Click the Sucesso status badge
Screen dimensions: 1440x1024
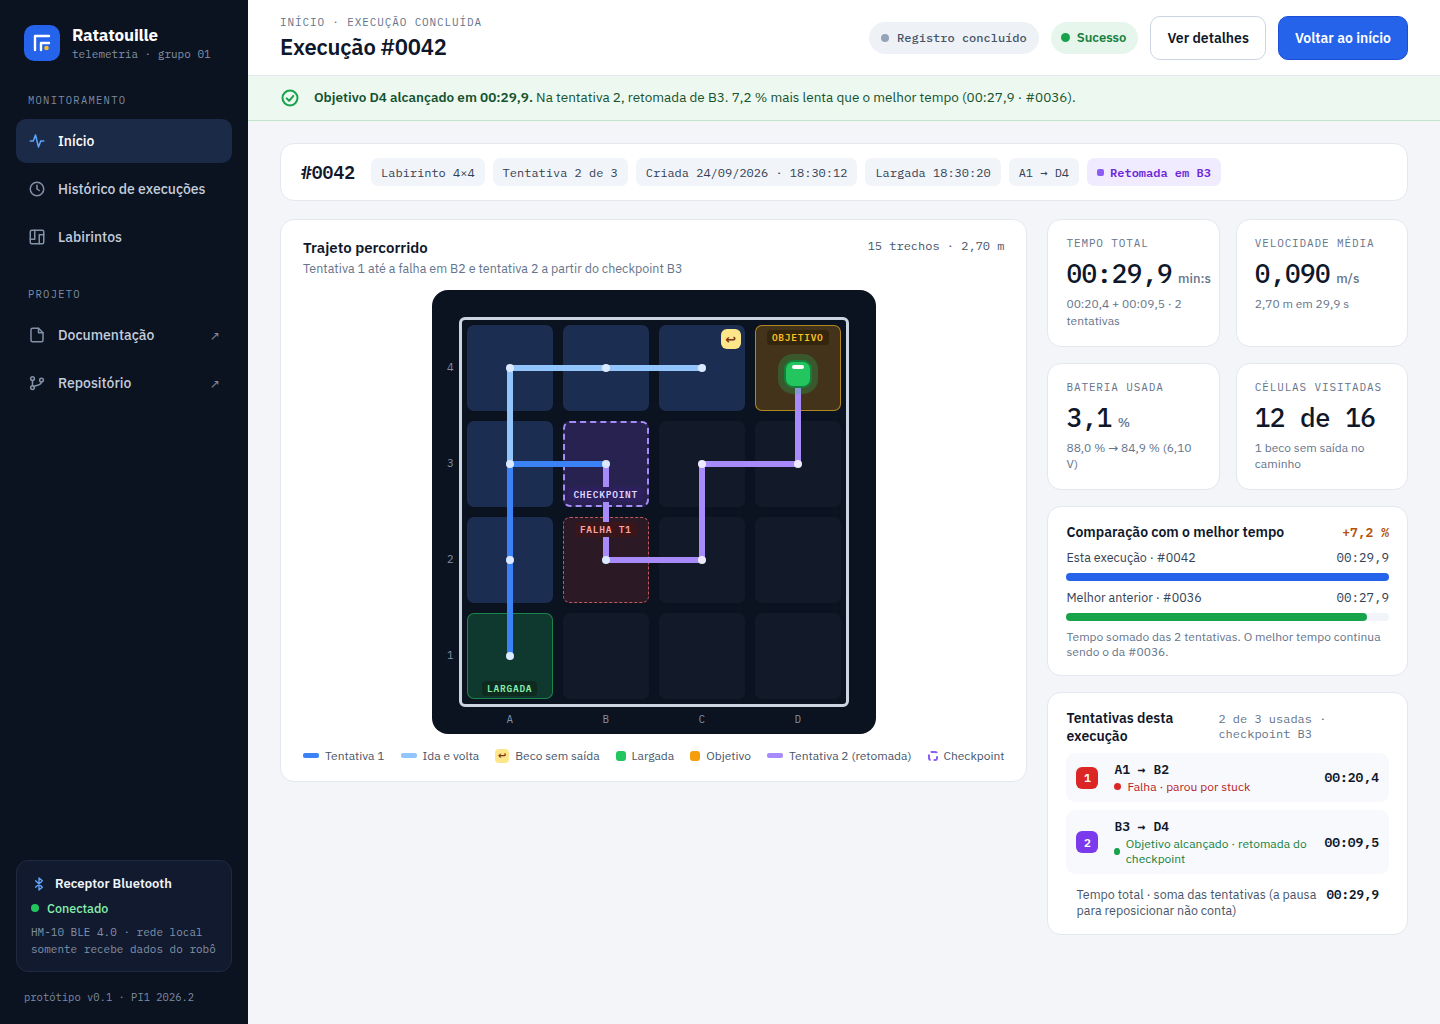pyautogui.click(x=1094, y=38)
